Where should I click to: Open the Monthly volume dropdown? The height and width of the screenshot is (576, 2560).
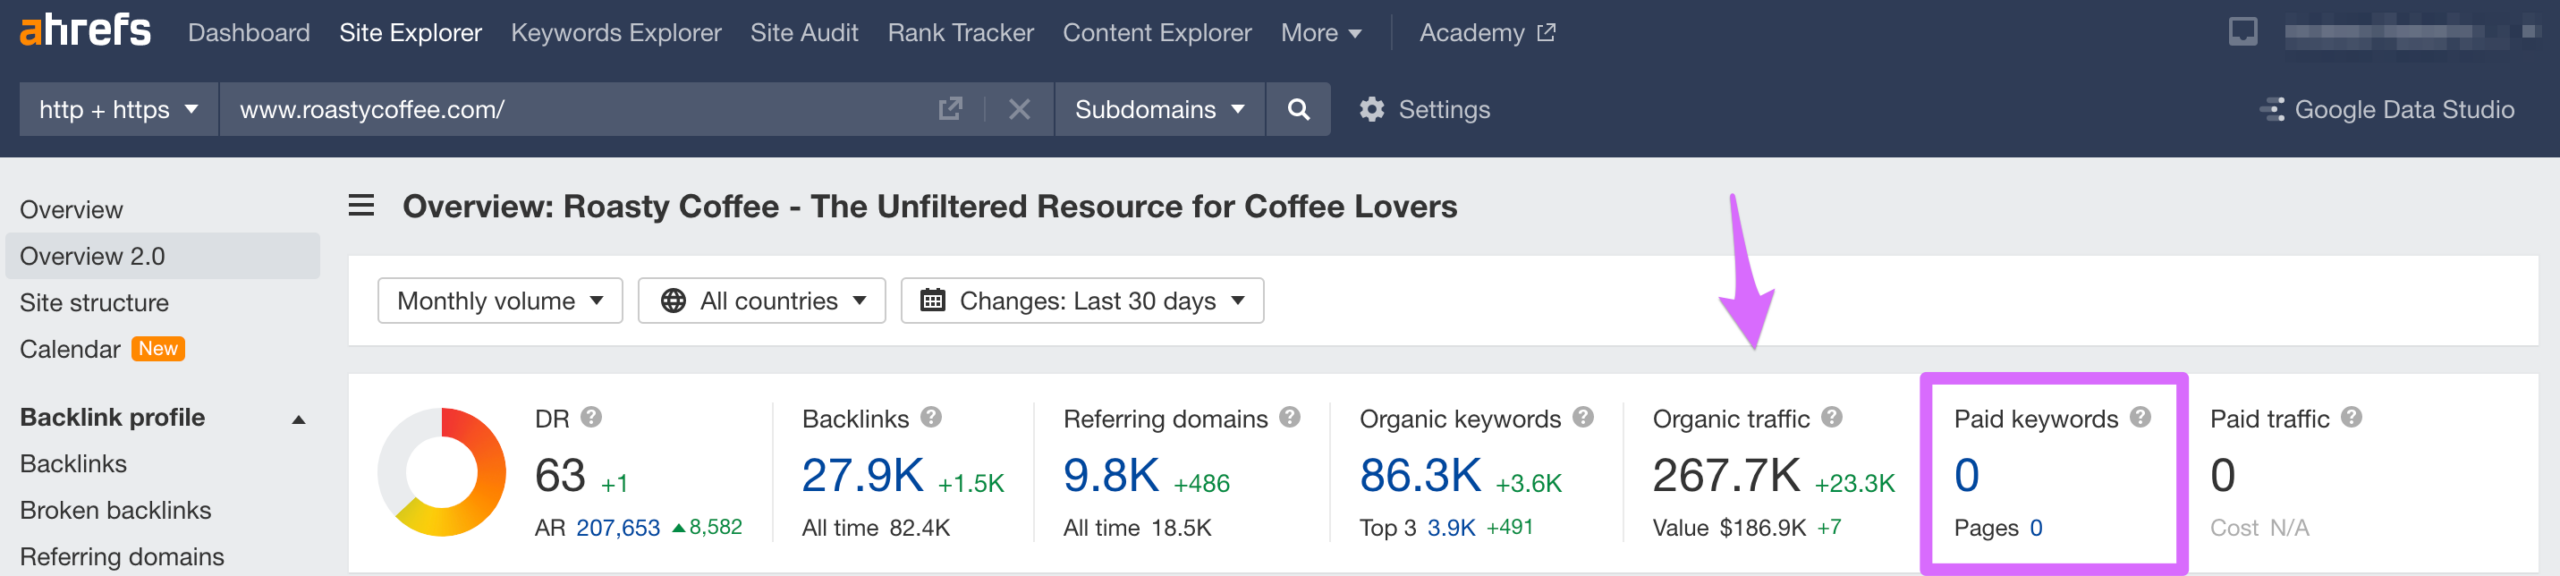coord(500,301)
